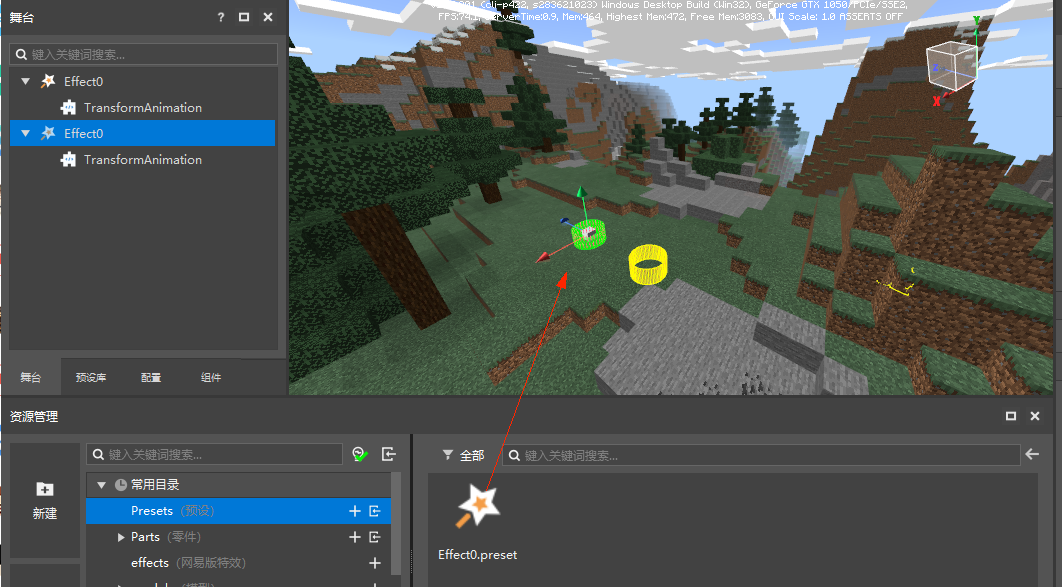Click the import icon on Presets row
Viewport: 1062px width, 587px height.
tap(375, 511)
